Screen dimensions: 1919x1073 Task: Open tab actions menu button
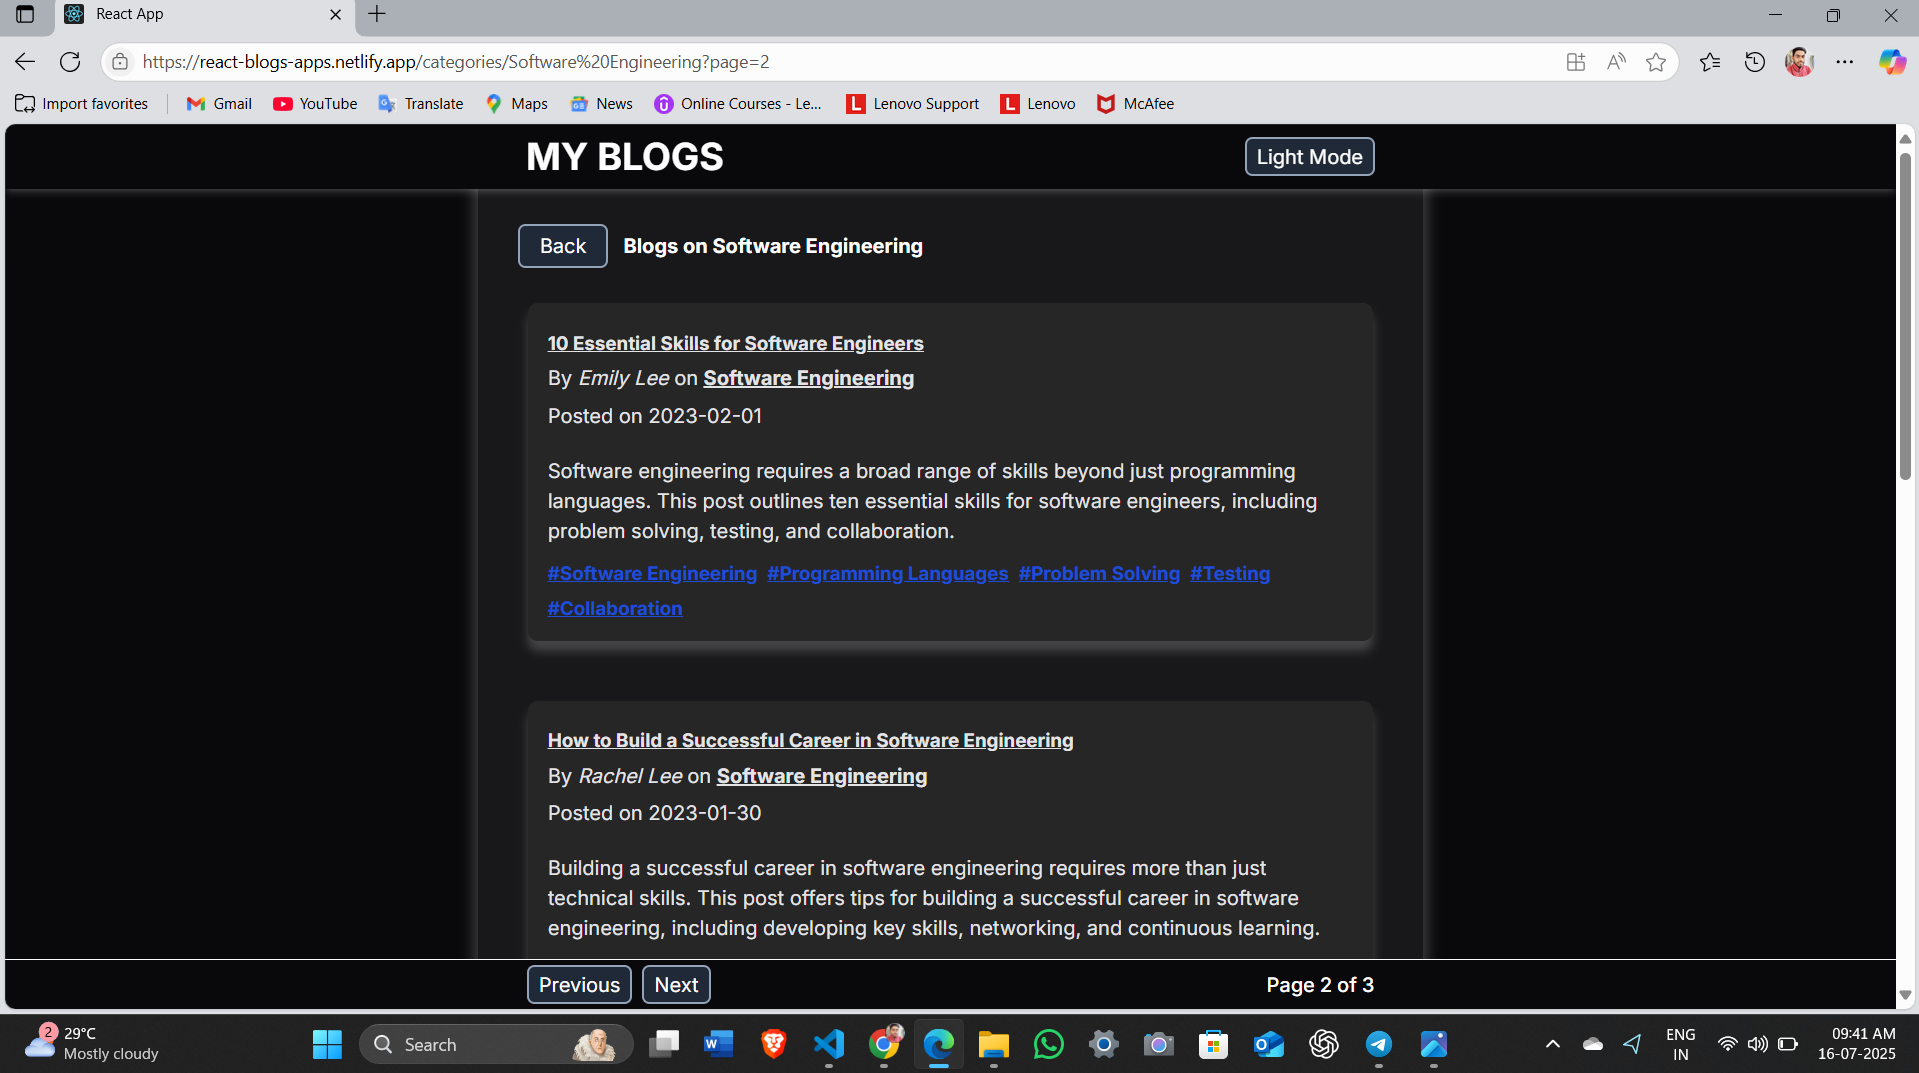(25, 14)
